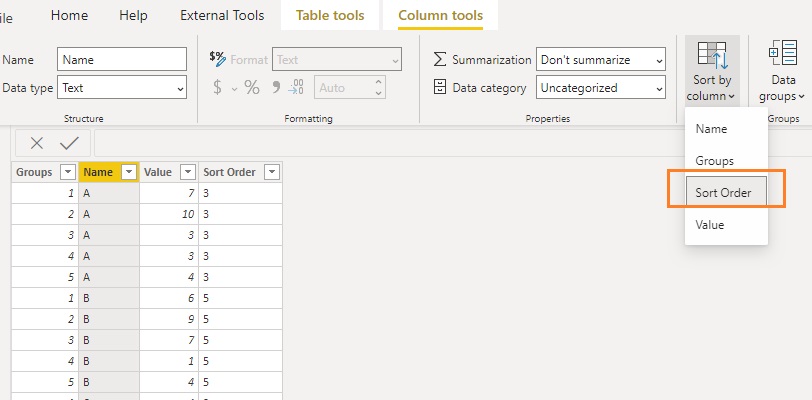This screenshot has width=812, height=400.
Task: Click the Summarization sigma icon
Action: [439, 59]
